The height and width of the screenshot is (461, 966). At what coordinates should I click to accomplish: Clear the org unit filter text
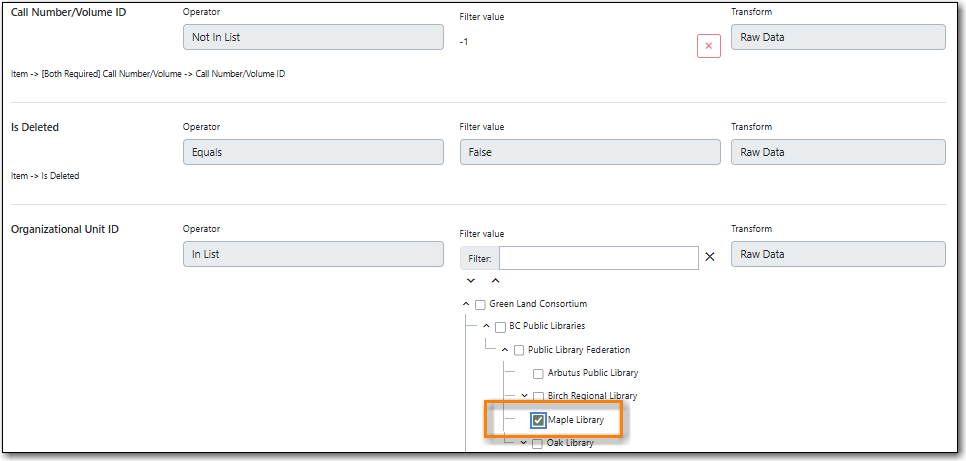[710, 257]
